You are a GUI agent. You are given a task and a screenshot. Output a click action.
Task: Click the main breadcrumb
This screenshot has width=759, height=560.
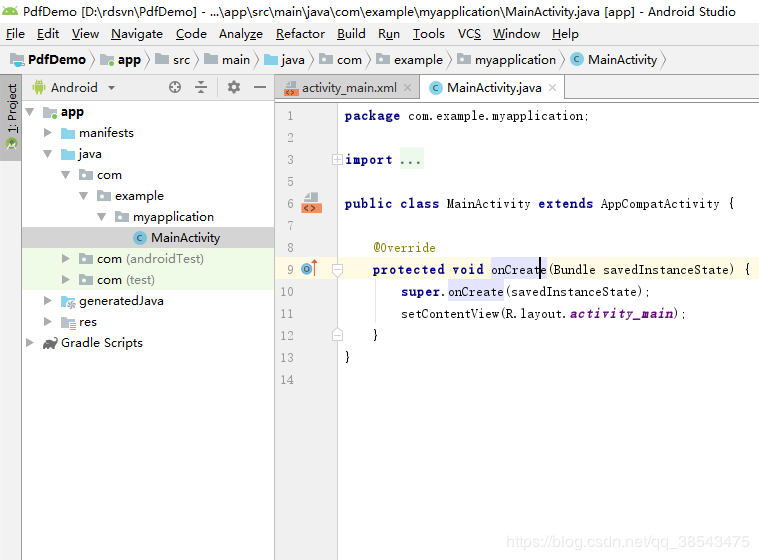point(227,60)
